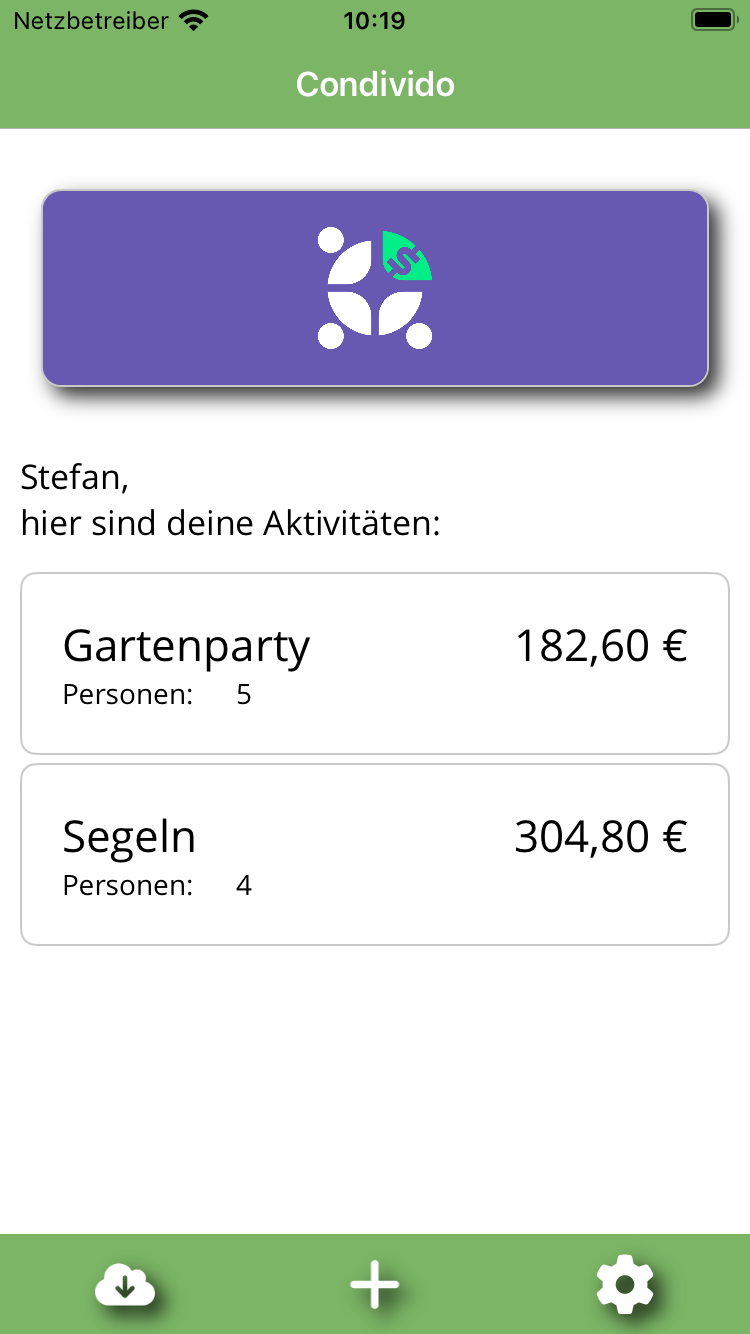Click the white circle at logo's bottom-right
The width and height of the screenshot is (750, 1334).
coord(419,336)
